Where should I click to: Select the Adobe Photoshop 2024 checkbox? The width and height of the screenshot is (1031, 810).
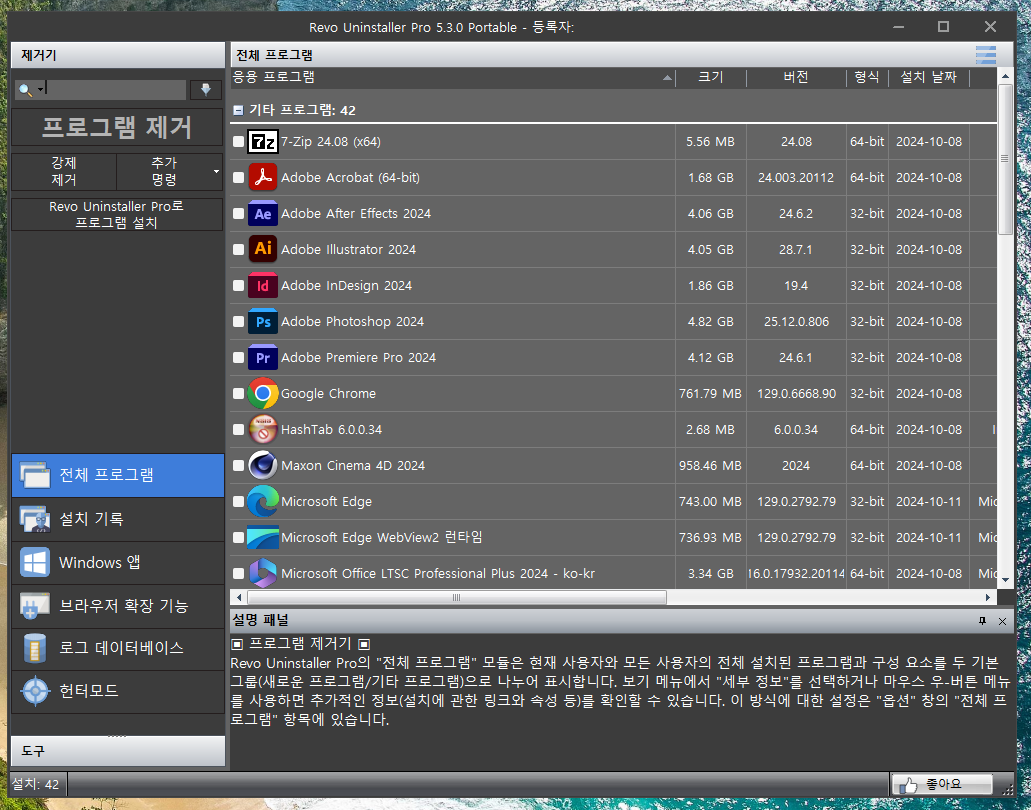(239, 322)
